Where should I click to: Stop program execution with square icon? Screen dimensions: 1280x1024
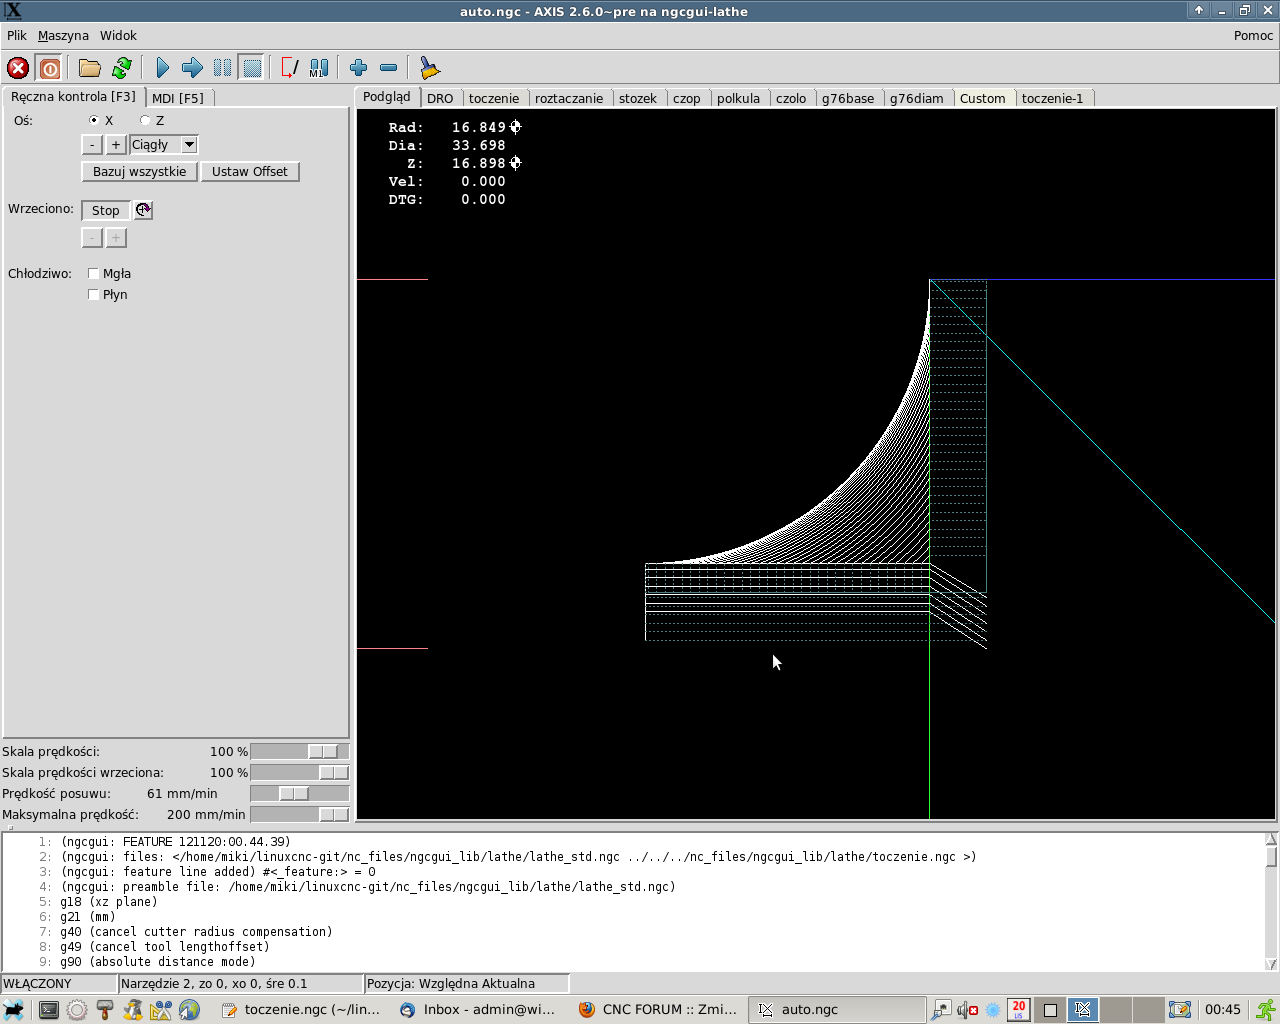[x=252, y=68]
